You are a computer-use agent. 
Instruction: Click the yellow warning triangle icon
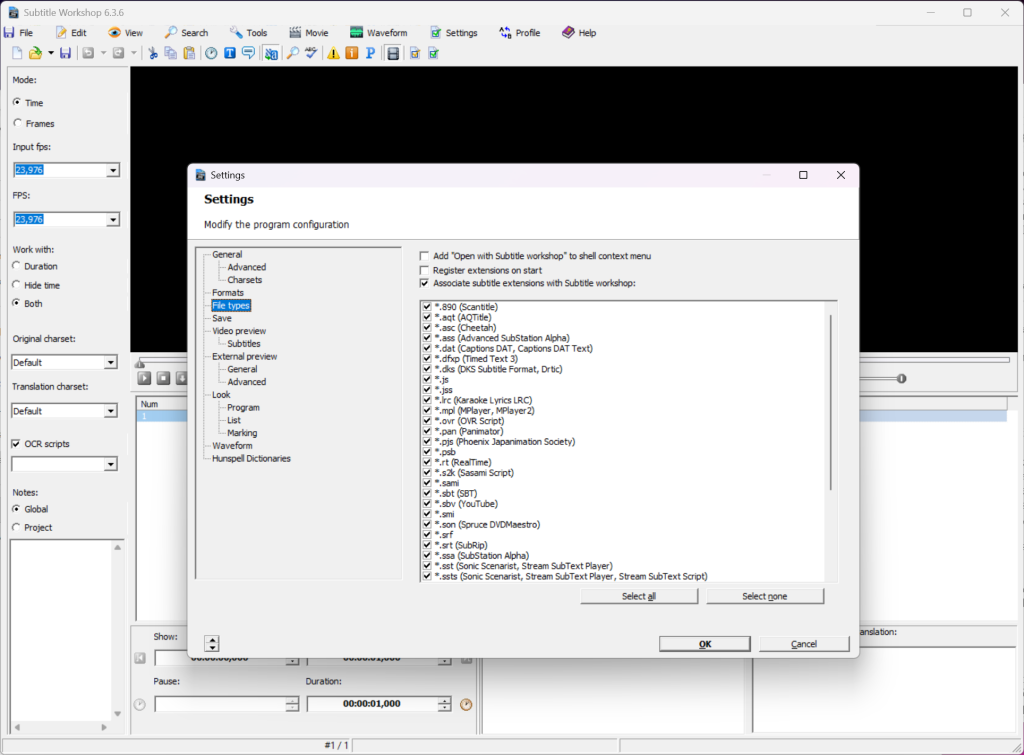(x=333, y=54)
